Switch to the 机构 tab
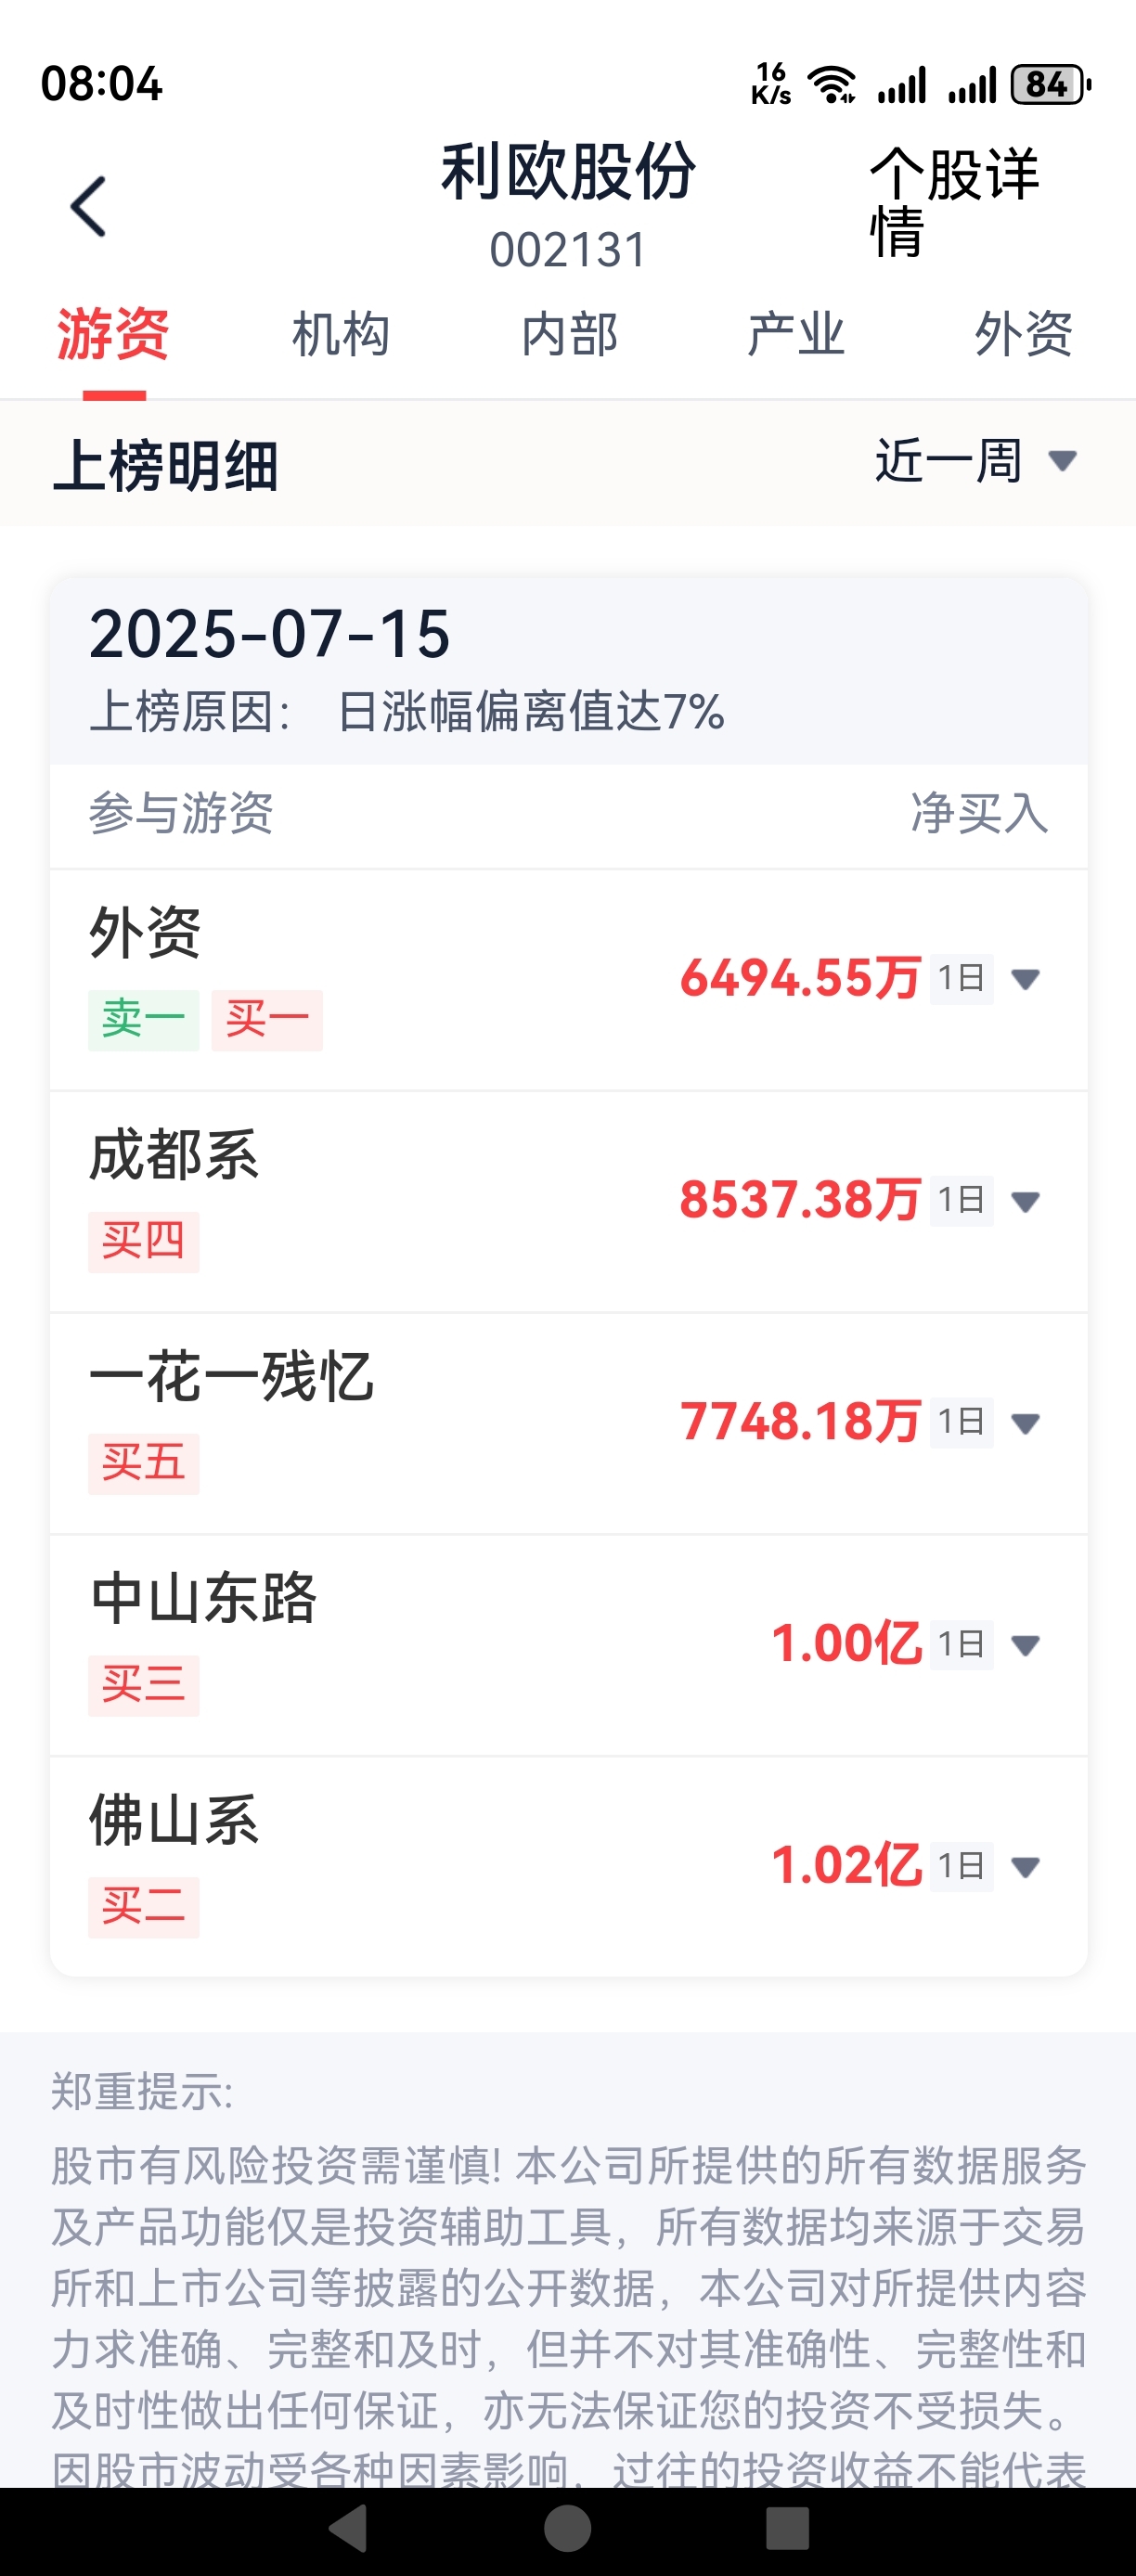Screen dimensions: 1136x2576 pyautogui.click(x=341, y=334)
